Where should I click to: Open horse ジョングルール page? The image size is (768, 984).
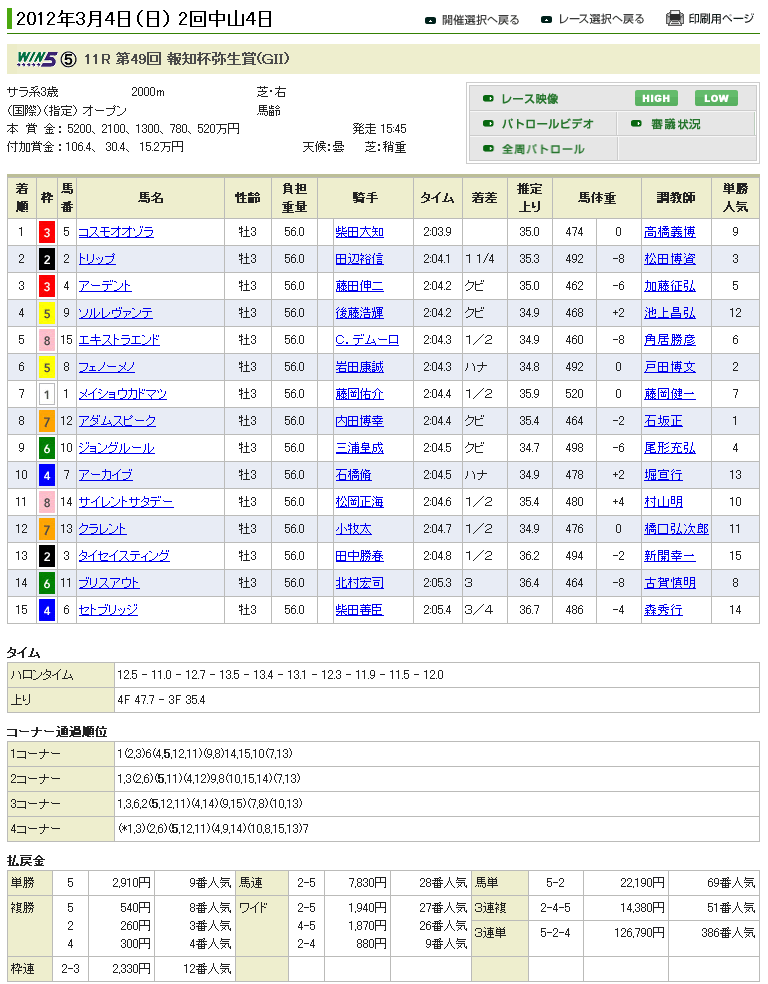pos(116,448)
